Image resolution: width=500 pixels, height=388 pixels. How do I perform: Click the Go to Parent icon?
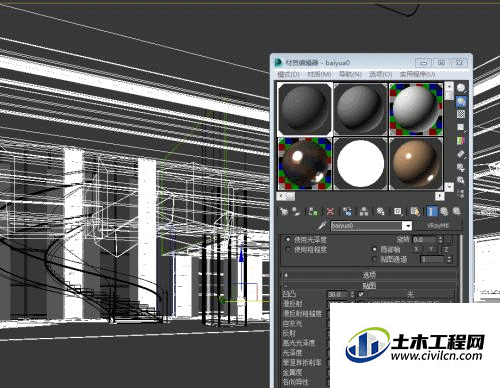pyautogui.click(x=444, y=211)
